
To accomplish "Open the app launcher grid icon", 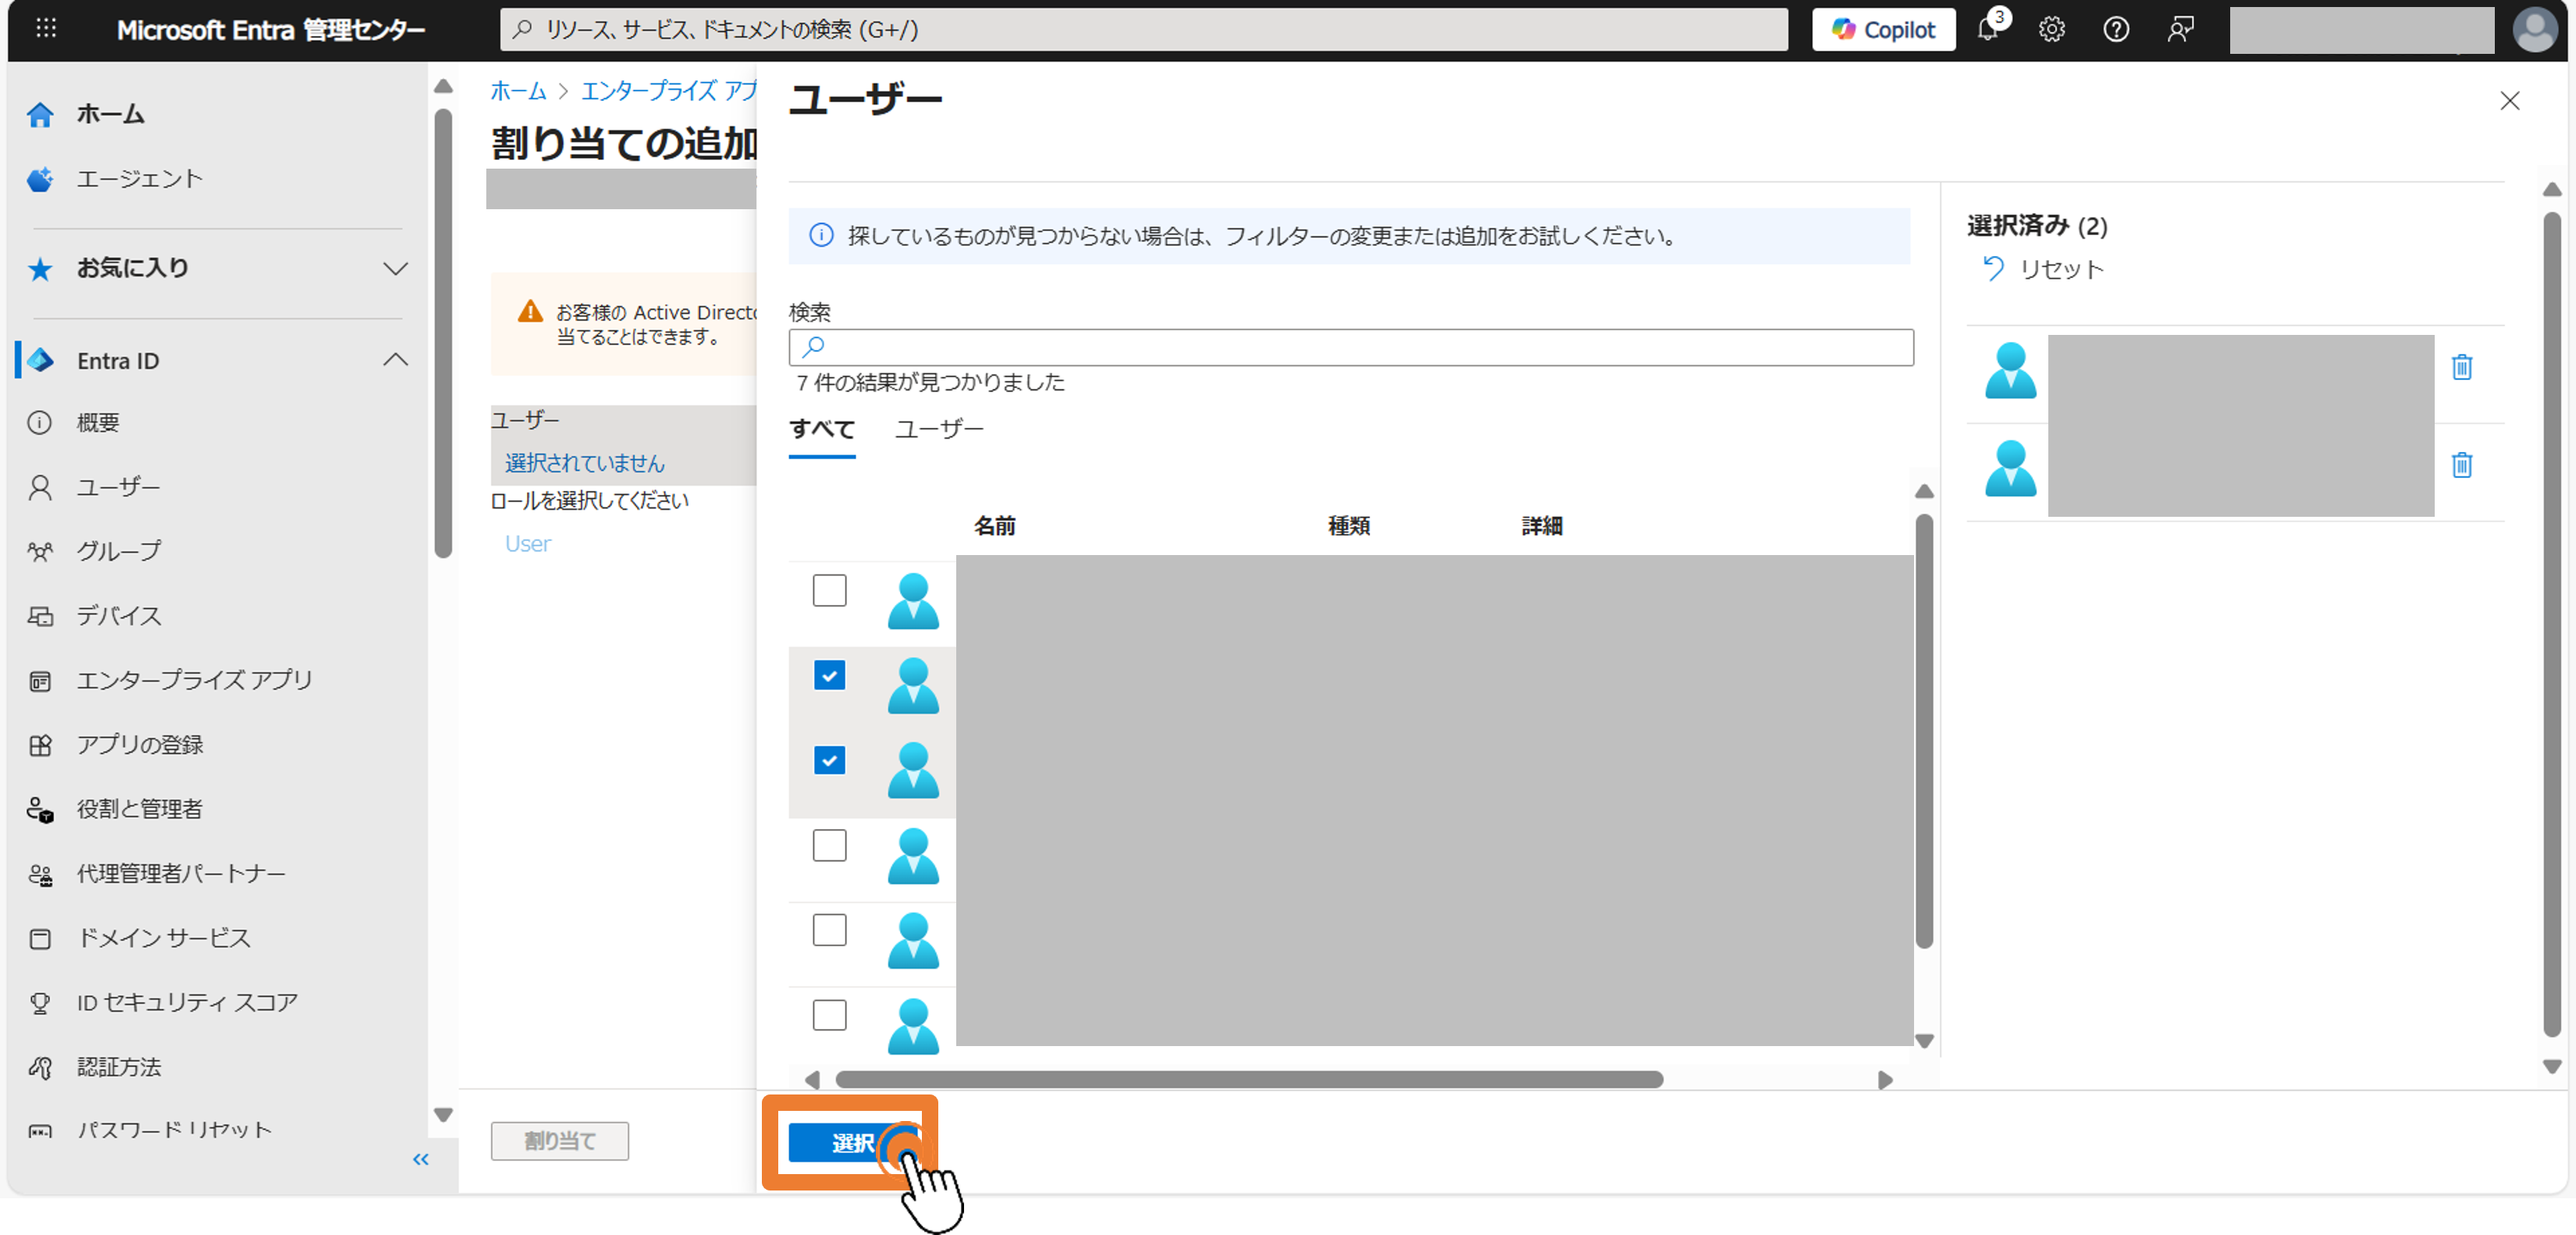I will (46, 29).
